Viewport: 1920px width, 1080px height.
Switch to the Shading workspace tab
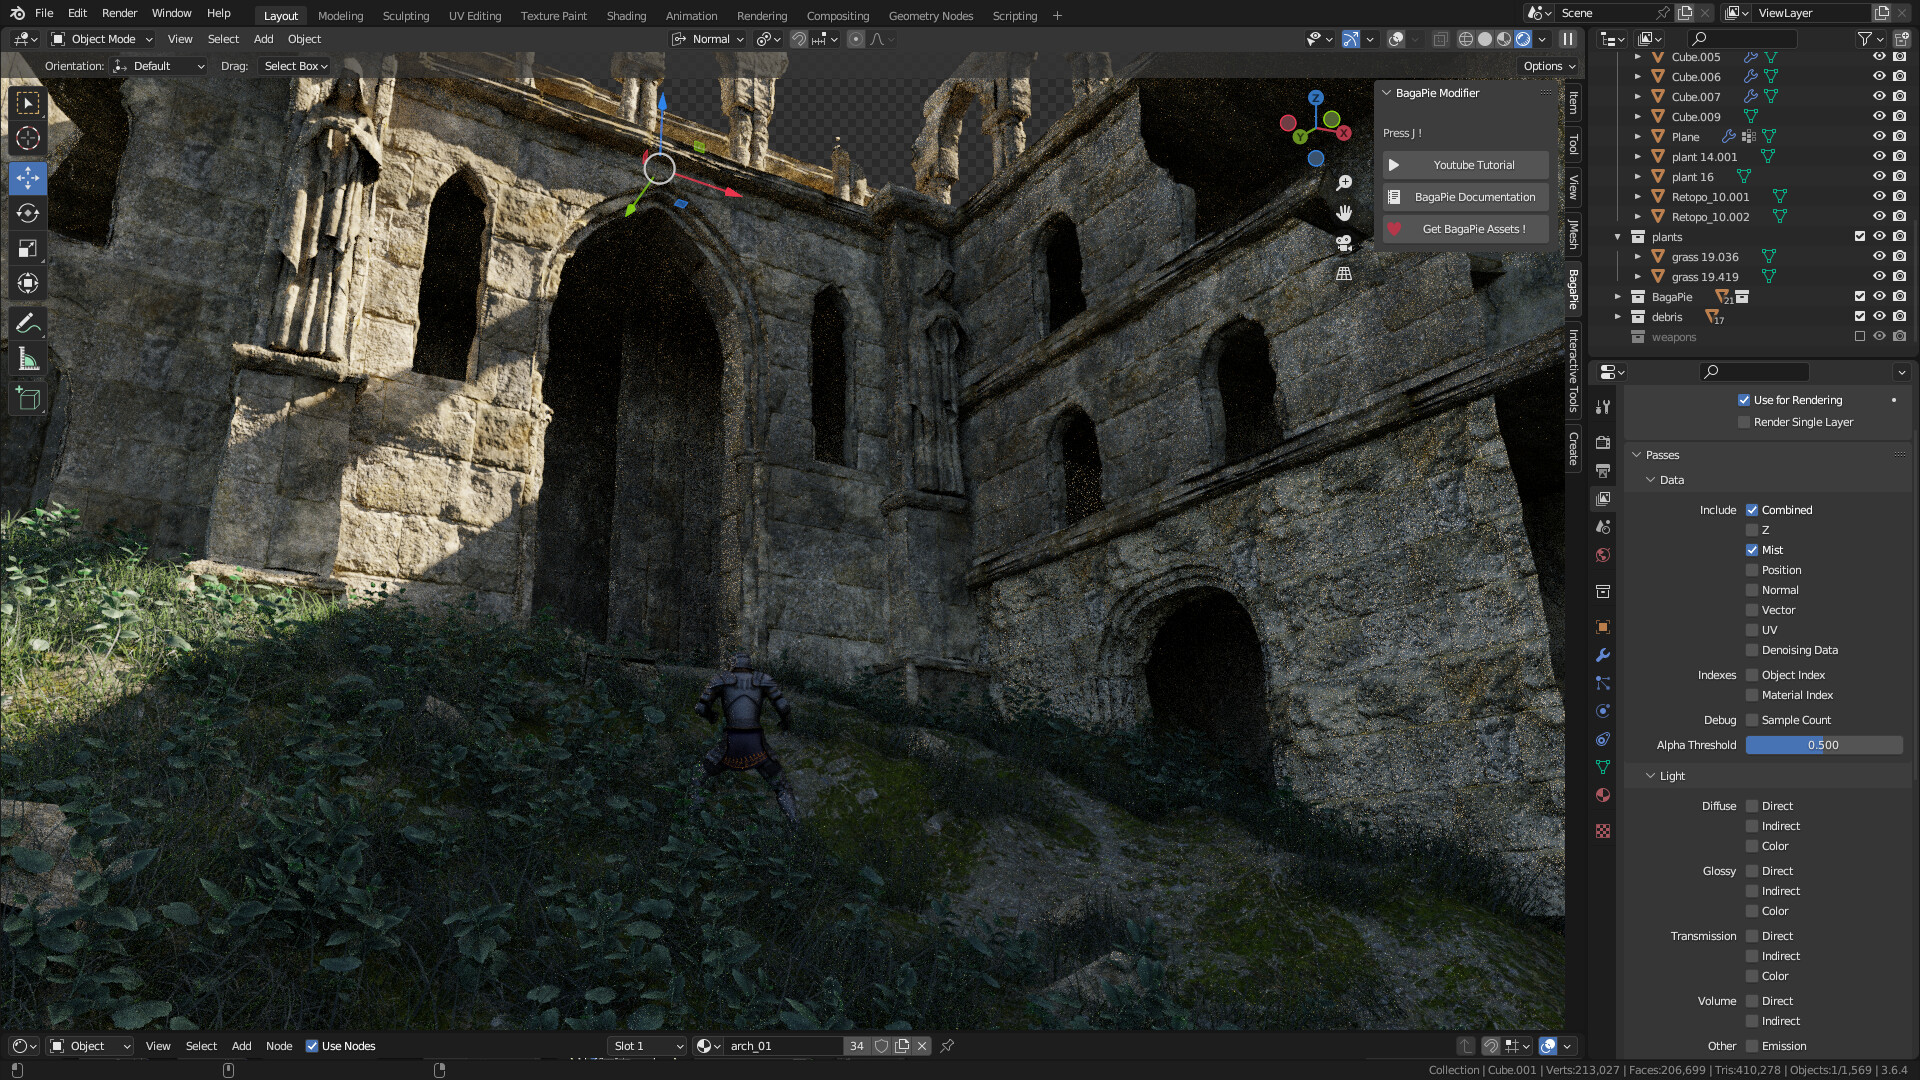tap(626, 15)
